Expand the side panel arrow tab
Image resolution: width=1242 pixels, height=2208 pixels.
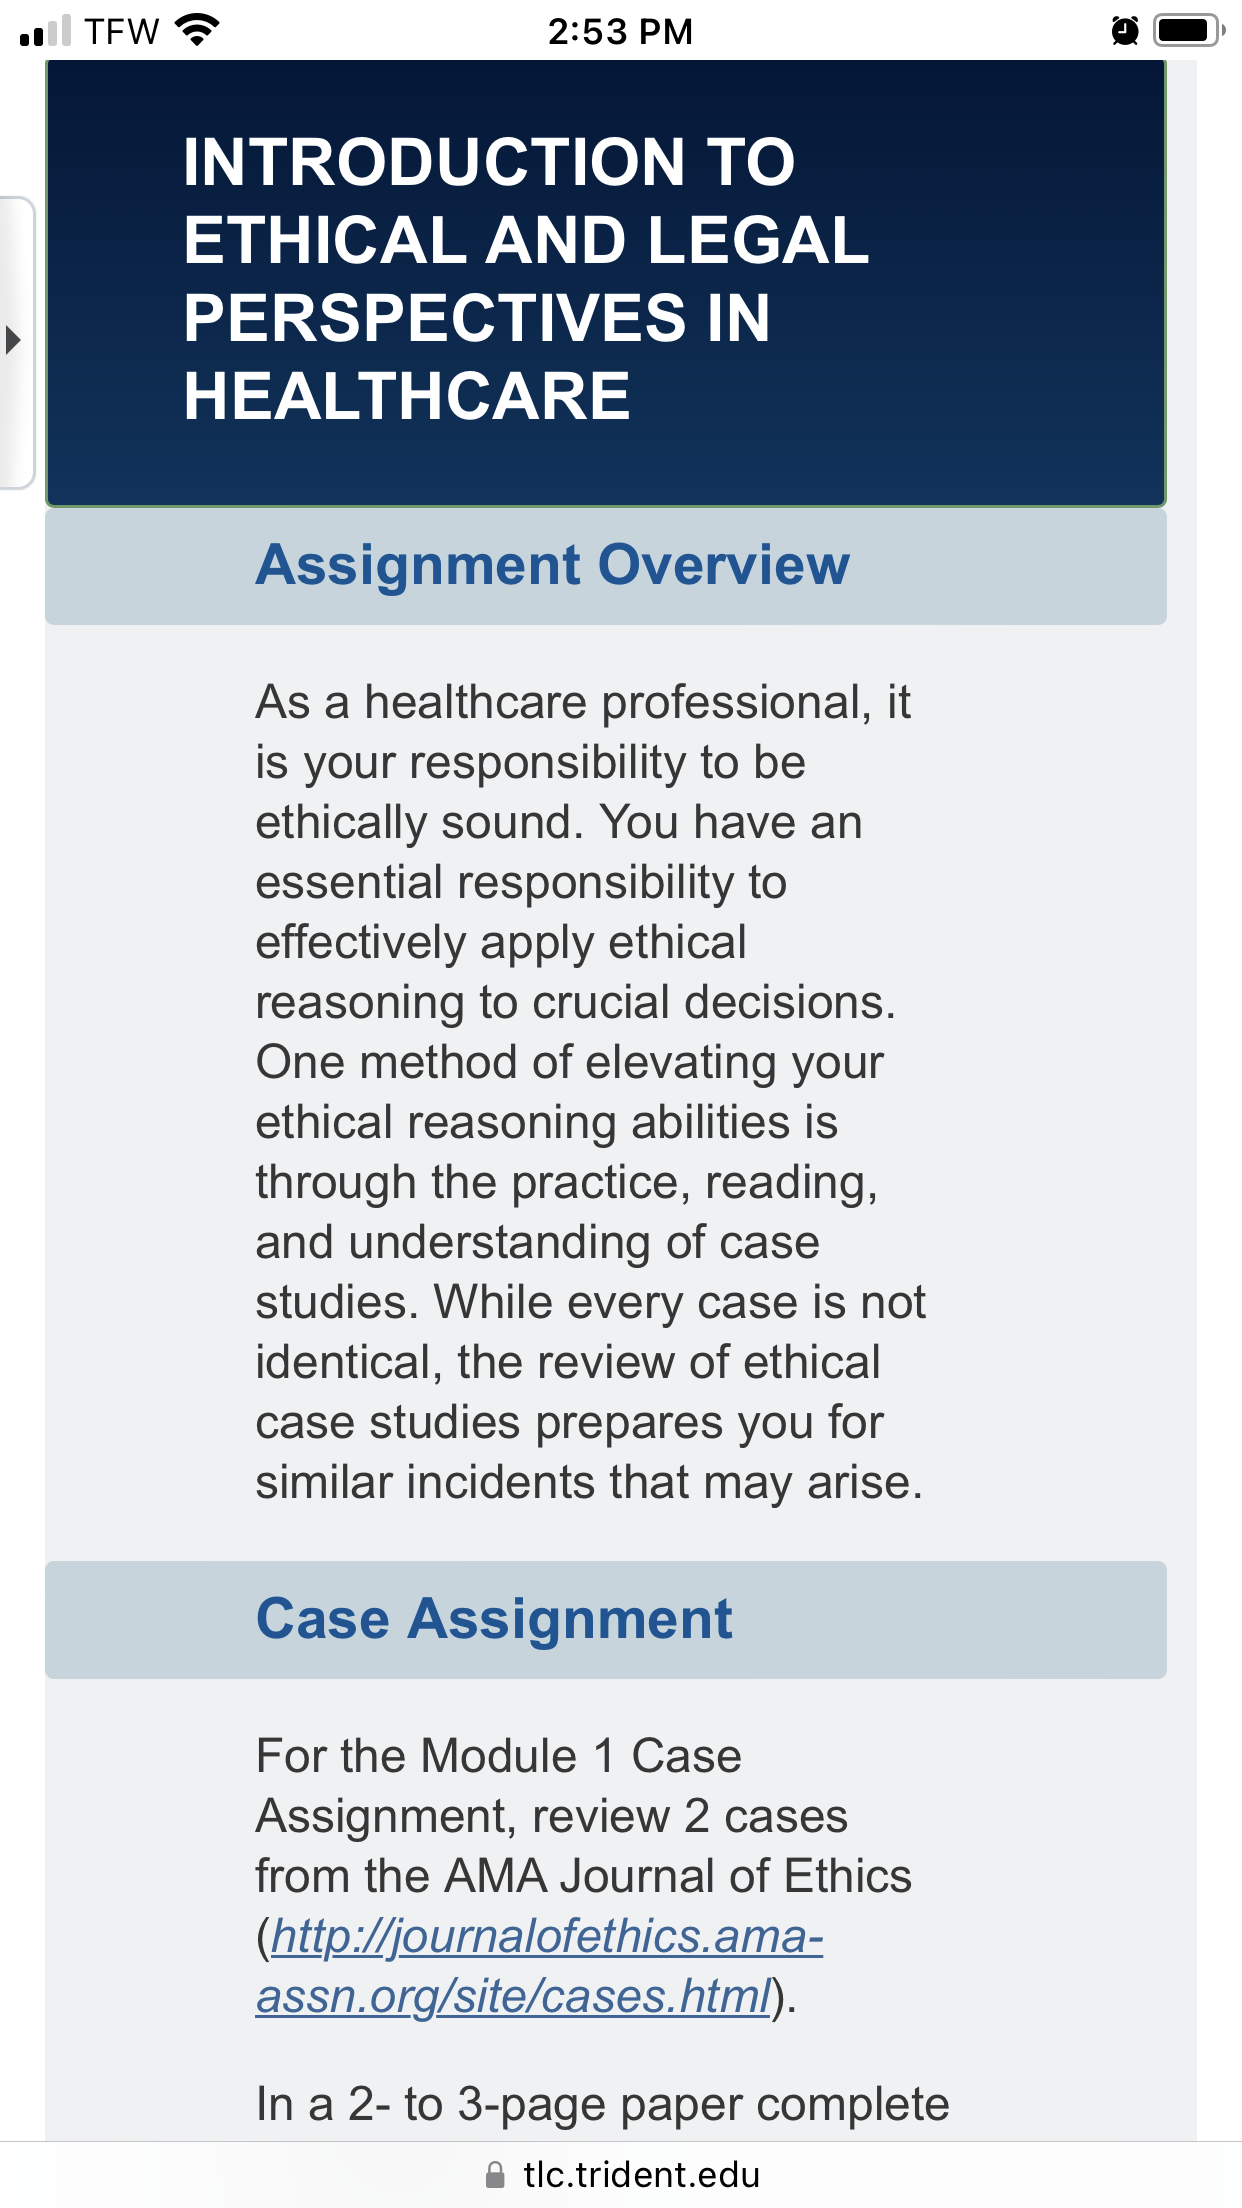tap(14, 341)
